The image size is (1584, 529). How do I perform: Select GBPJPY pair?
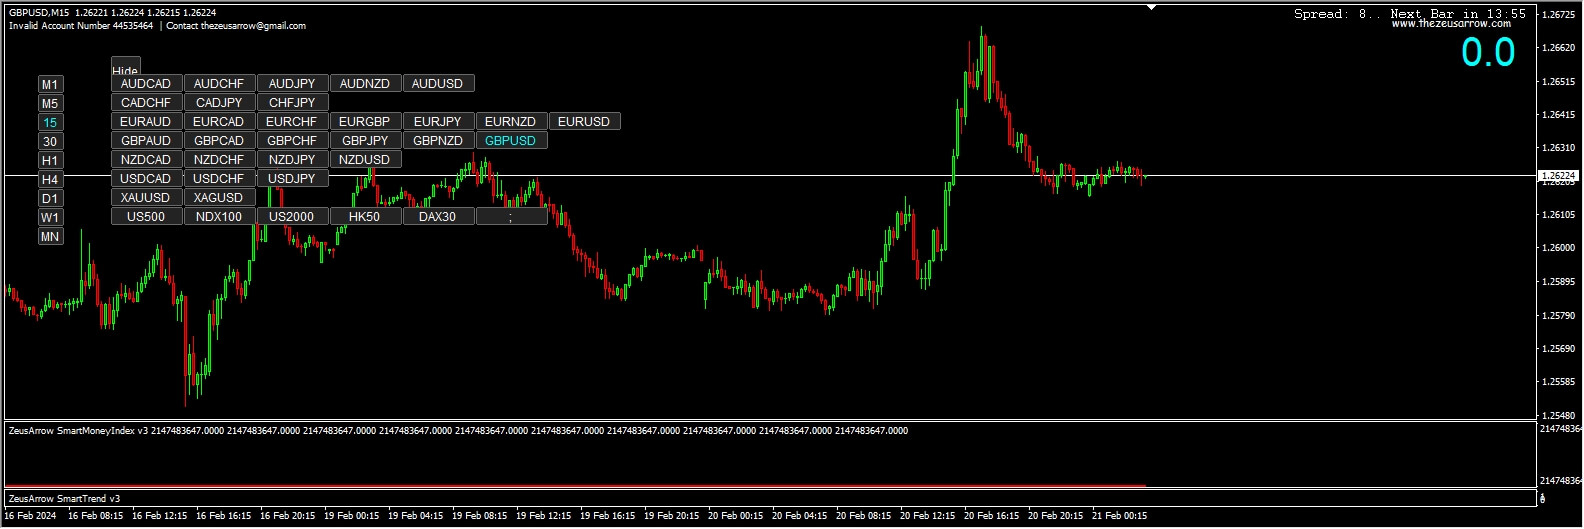(x=365, y=141)
